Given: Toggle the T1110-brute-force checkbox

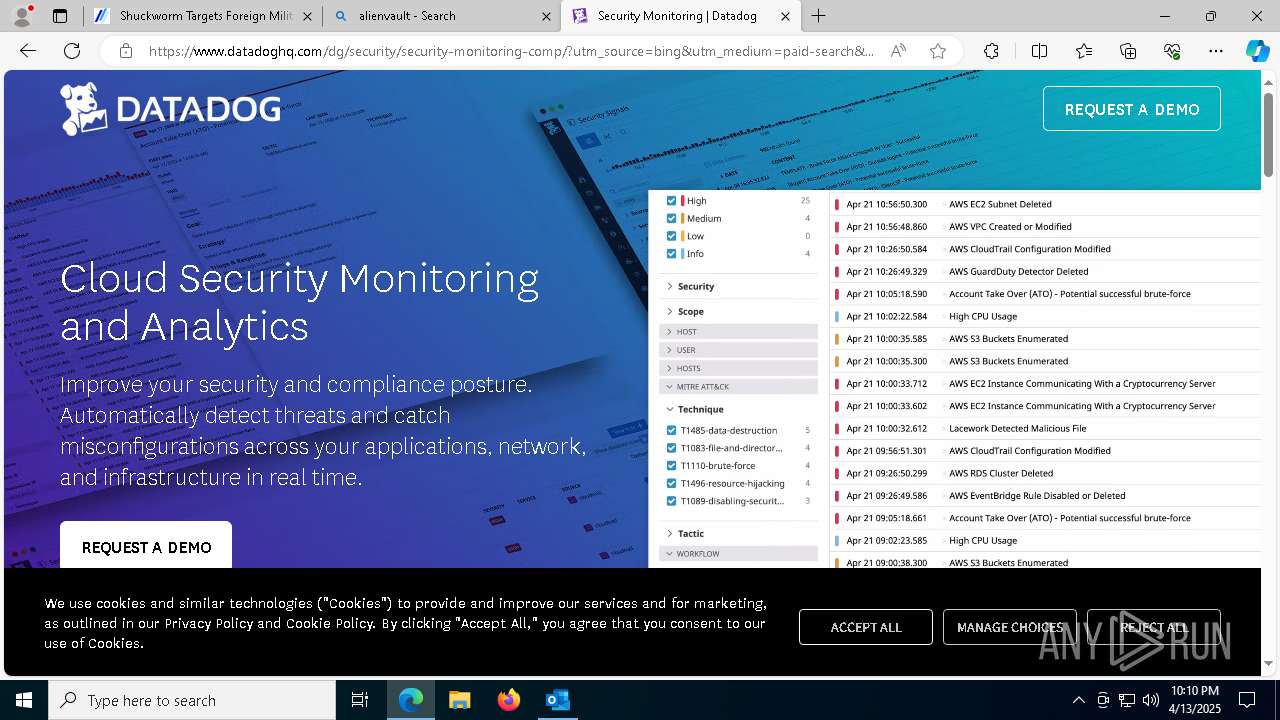Looking at the screenshot, I should [x=672, y=466].
